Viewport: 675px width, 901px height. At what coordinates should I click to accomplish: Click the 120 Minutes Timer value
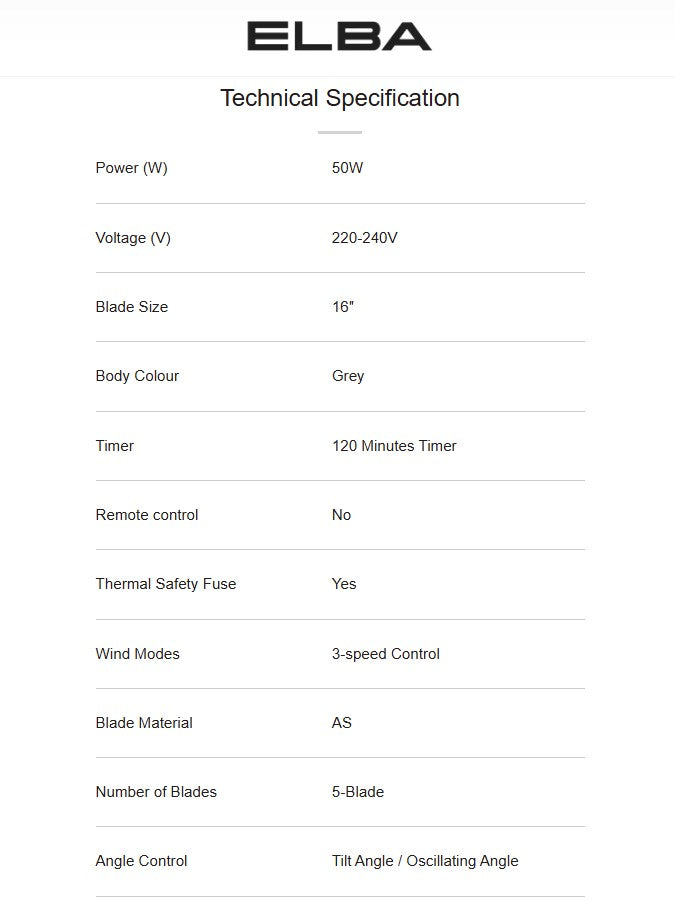click(x=394, y=446)
